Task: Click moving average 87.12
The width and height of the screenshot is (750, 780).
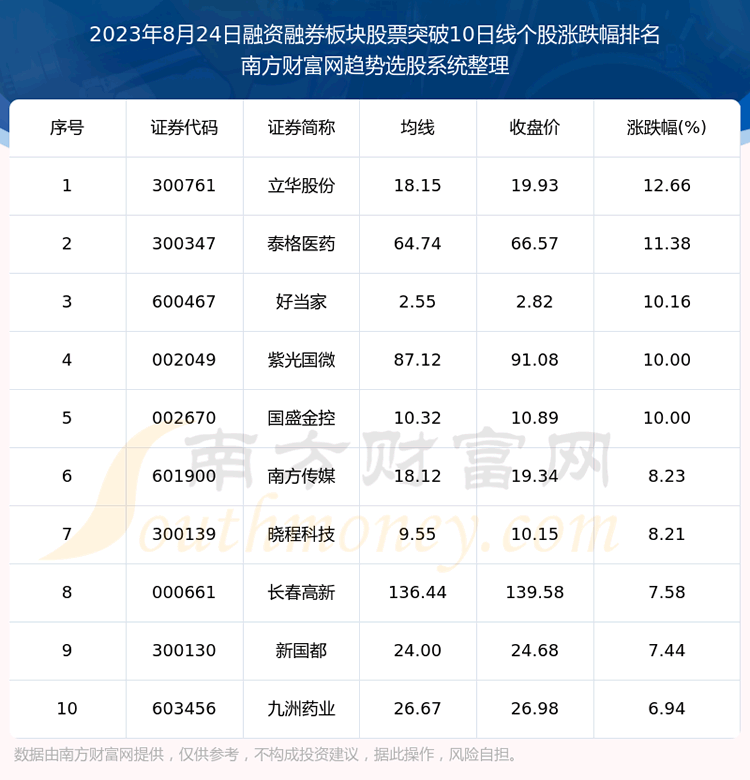Action: coord(417,360)
